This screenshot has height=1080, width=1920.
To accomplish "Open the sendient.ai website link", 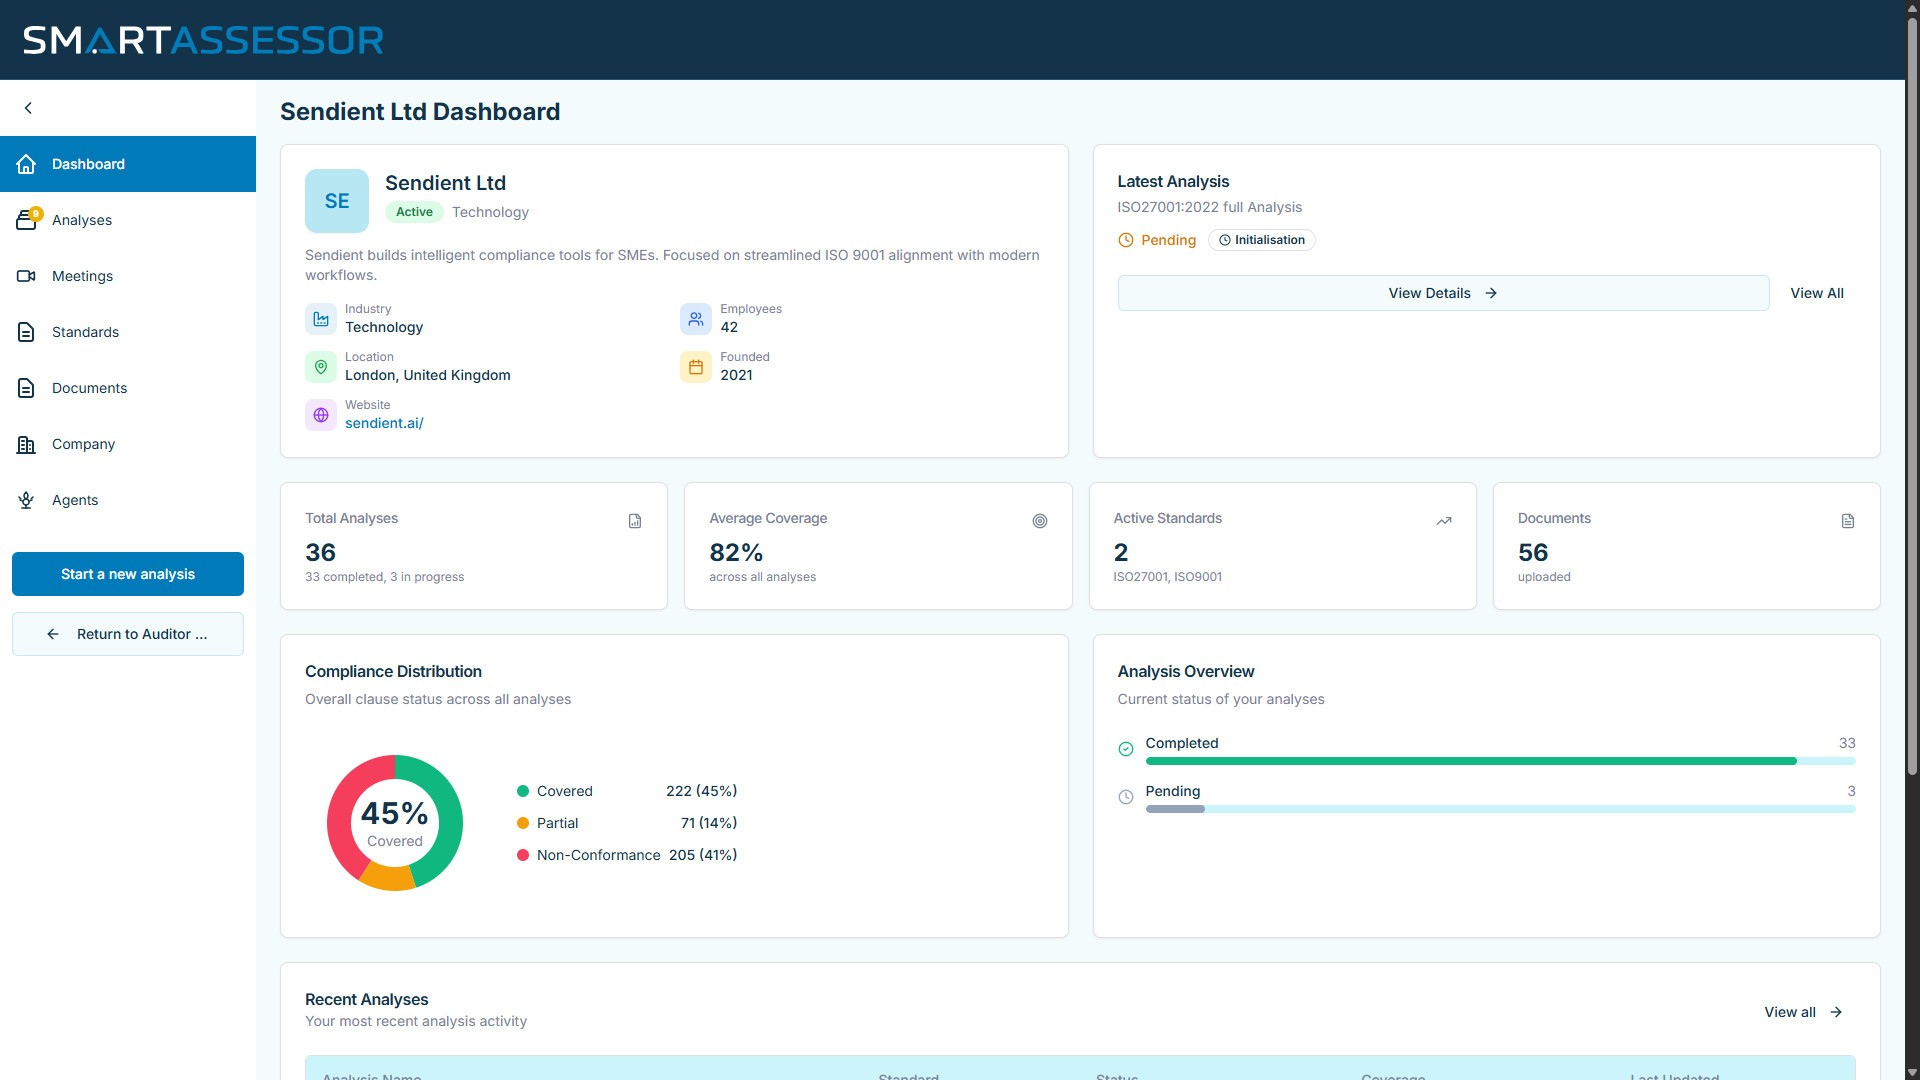I will tap(384, 423).
